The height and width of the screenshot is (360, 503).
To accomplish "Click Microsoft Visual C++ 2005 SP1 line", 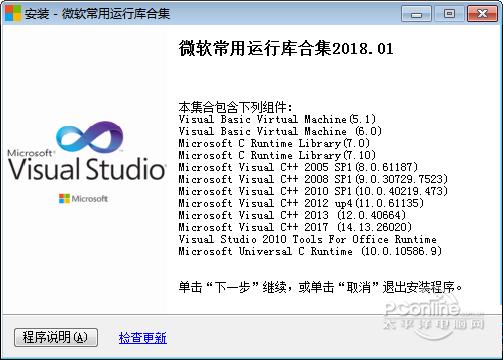I will point(298,167).
